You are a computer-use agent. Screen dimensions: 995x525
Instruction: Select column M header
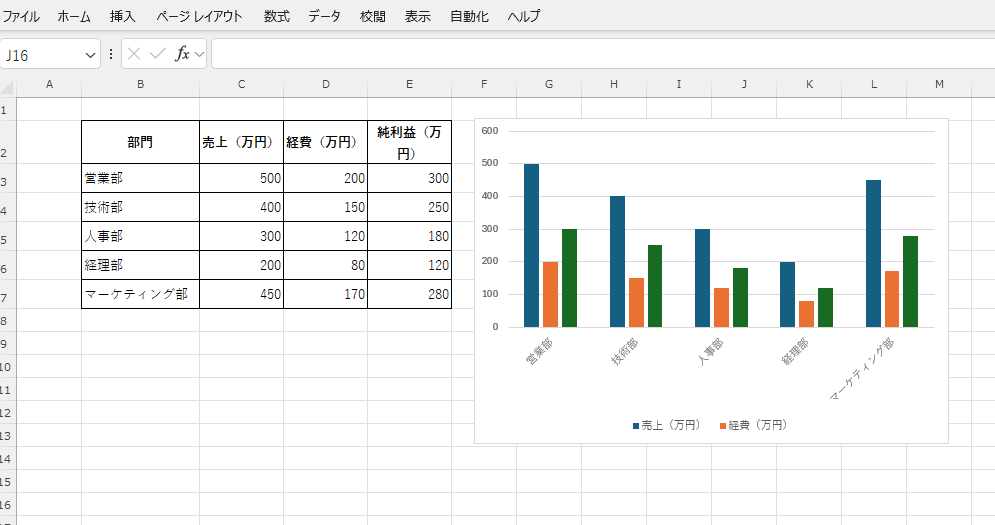[x=939, y=84]
